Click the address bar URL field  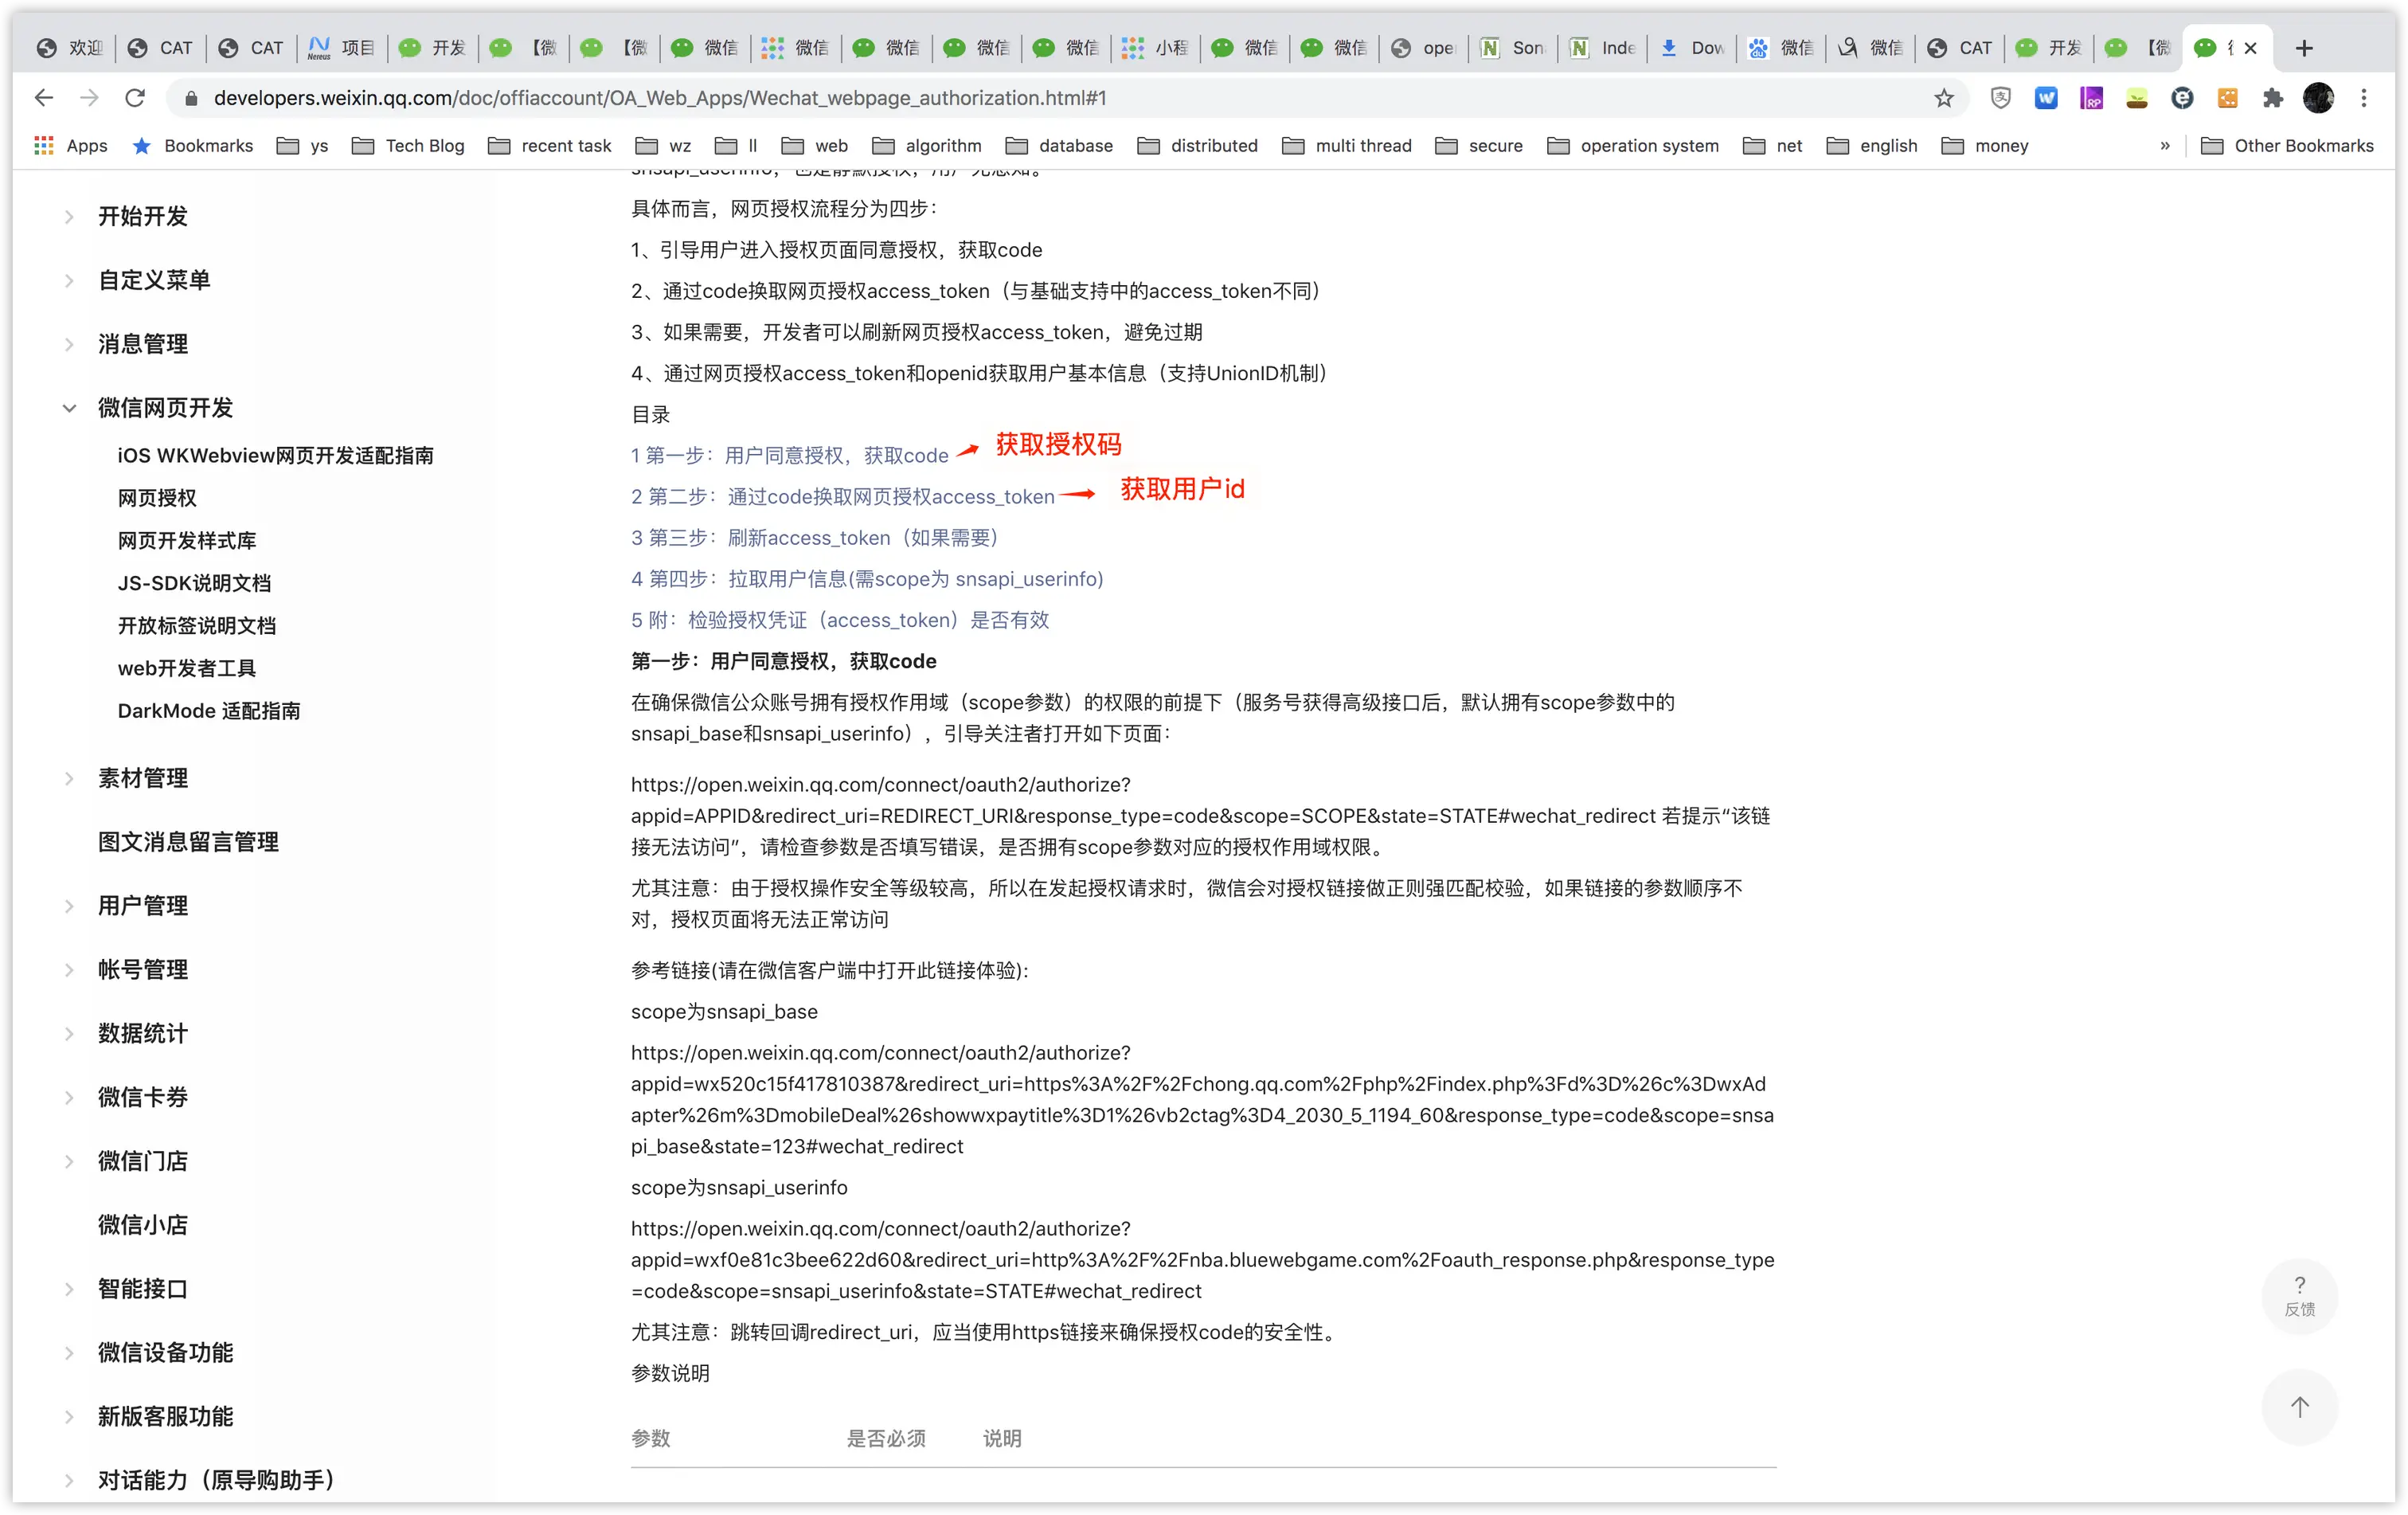coord(1000,98)
